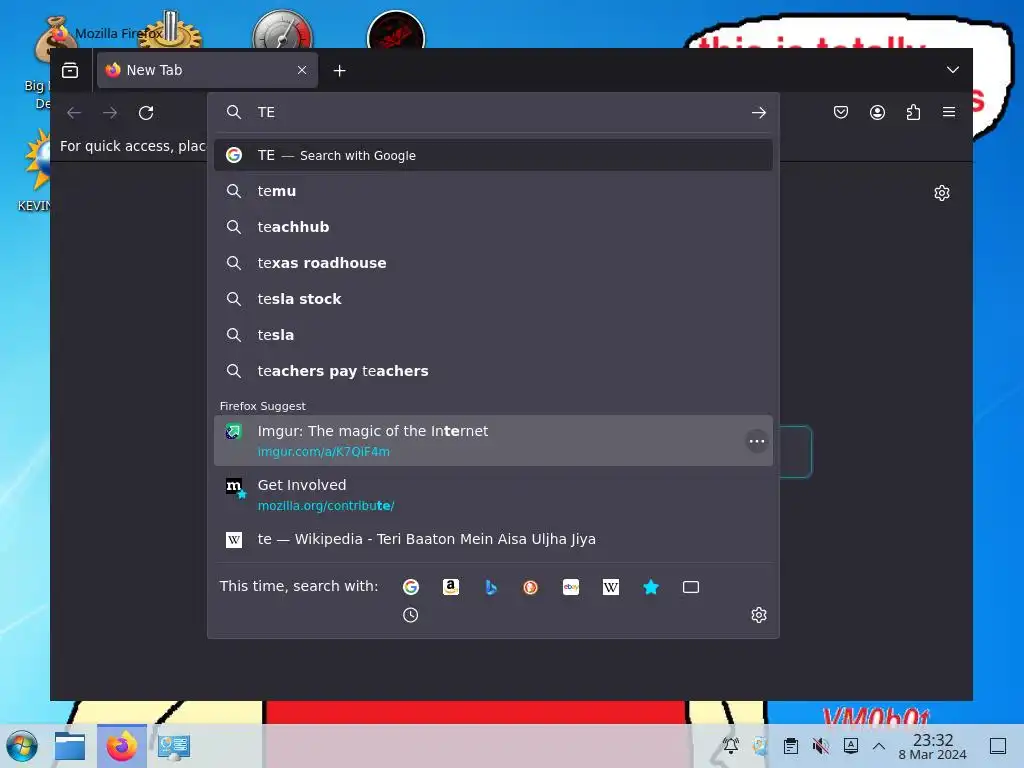Search this time with Google engine icon

(411, 587)
